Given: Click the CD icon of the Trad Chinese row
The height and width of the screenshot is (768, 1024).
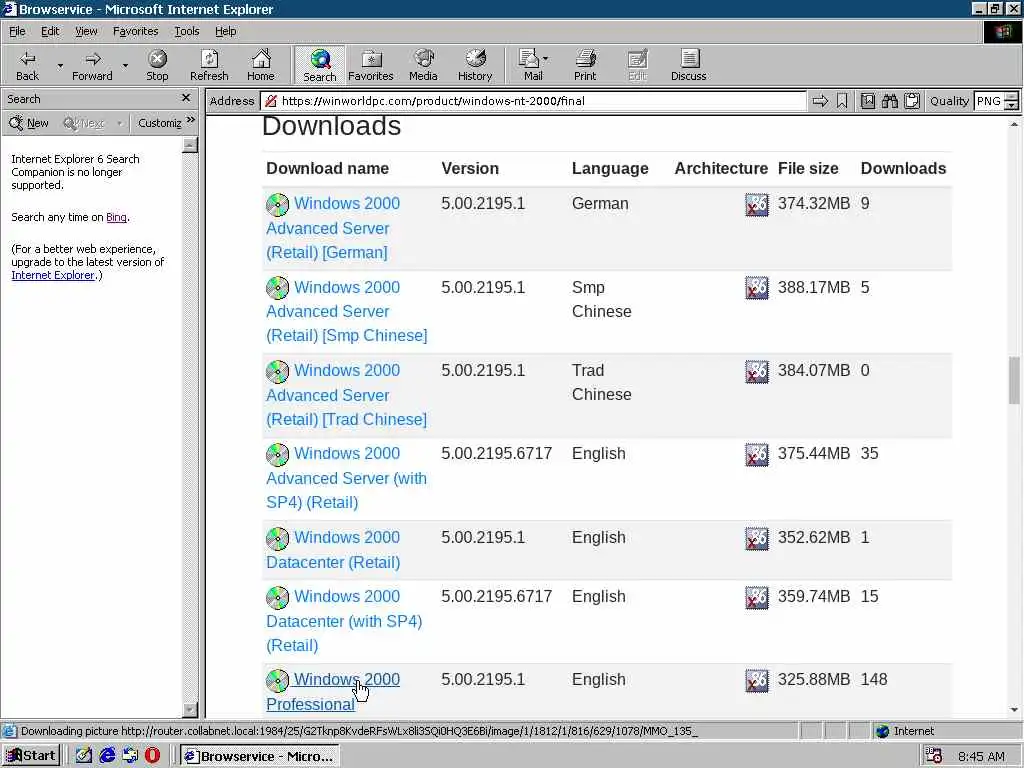Looking at the screenshot, I should 278,372.
